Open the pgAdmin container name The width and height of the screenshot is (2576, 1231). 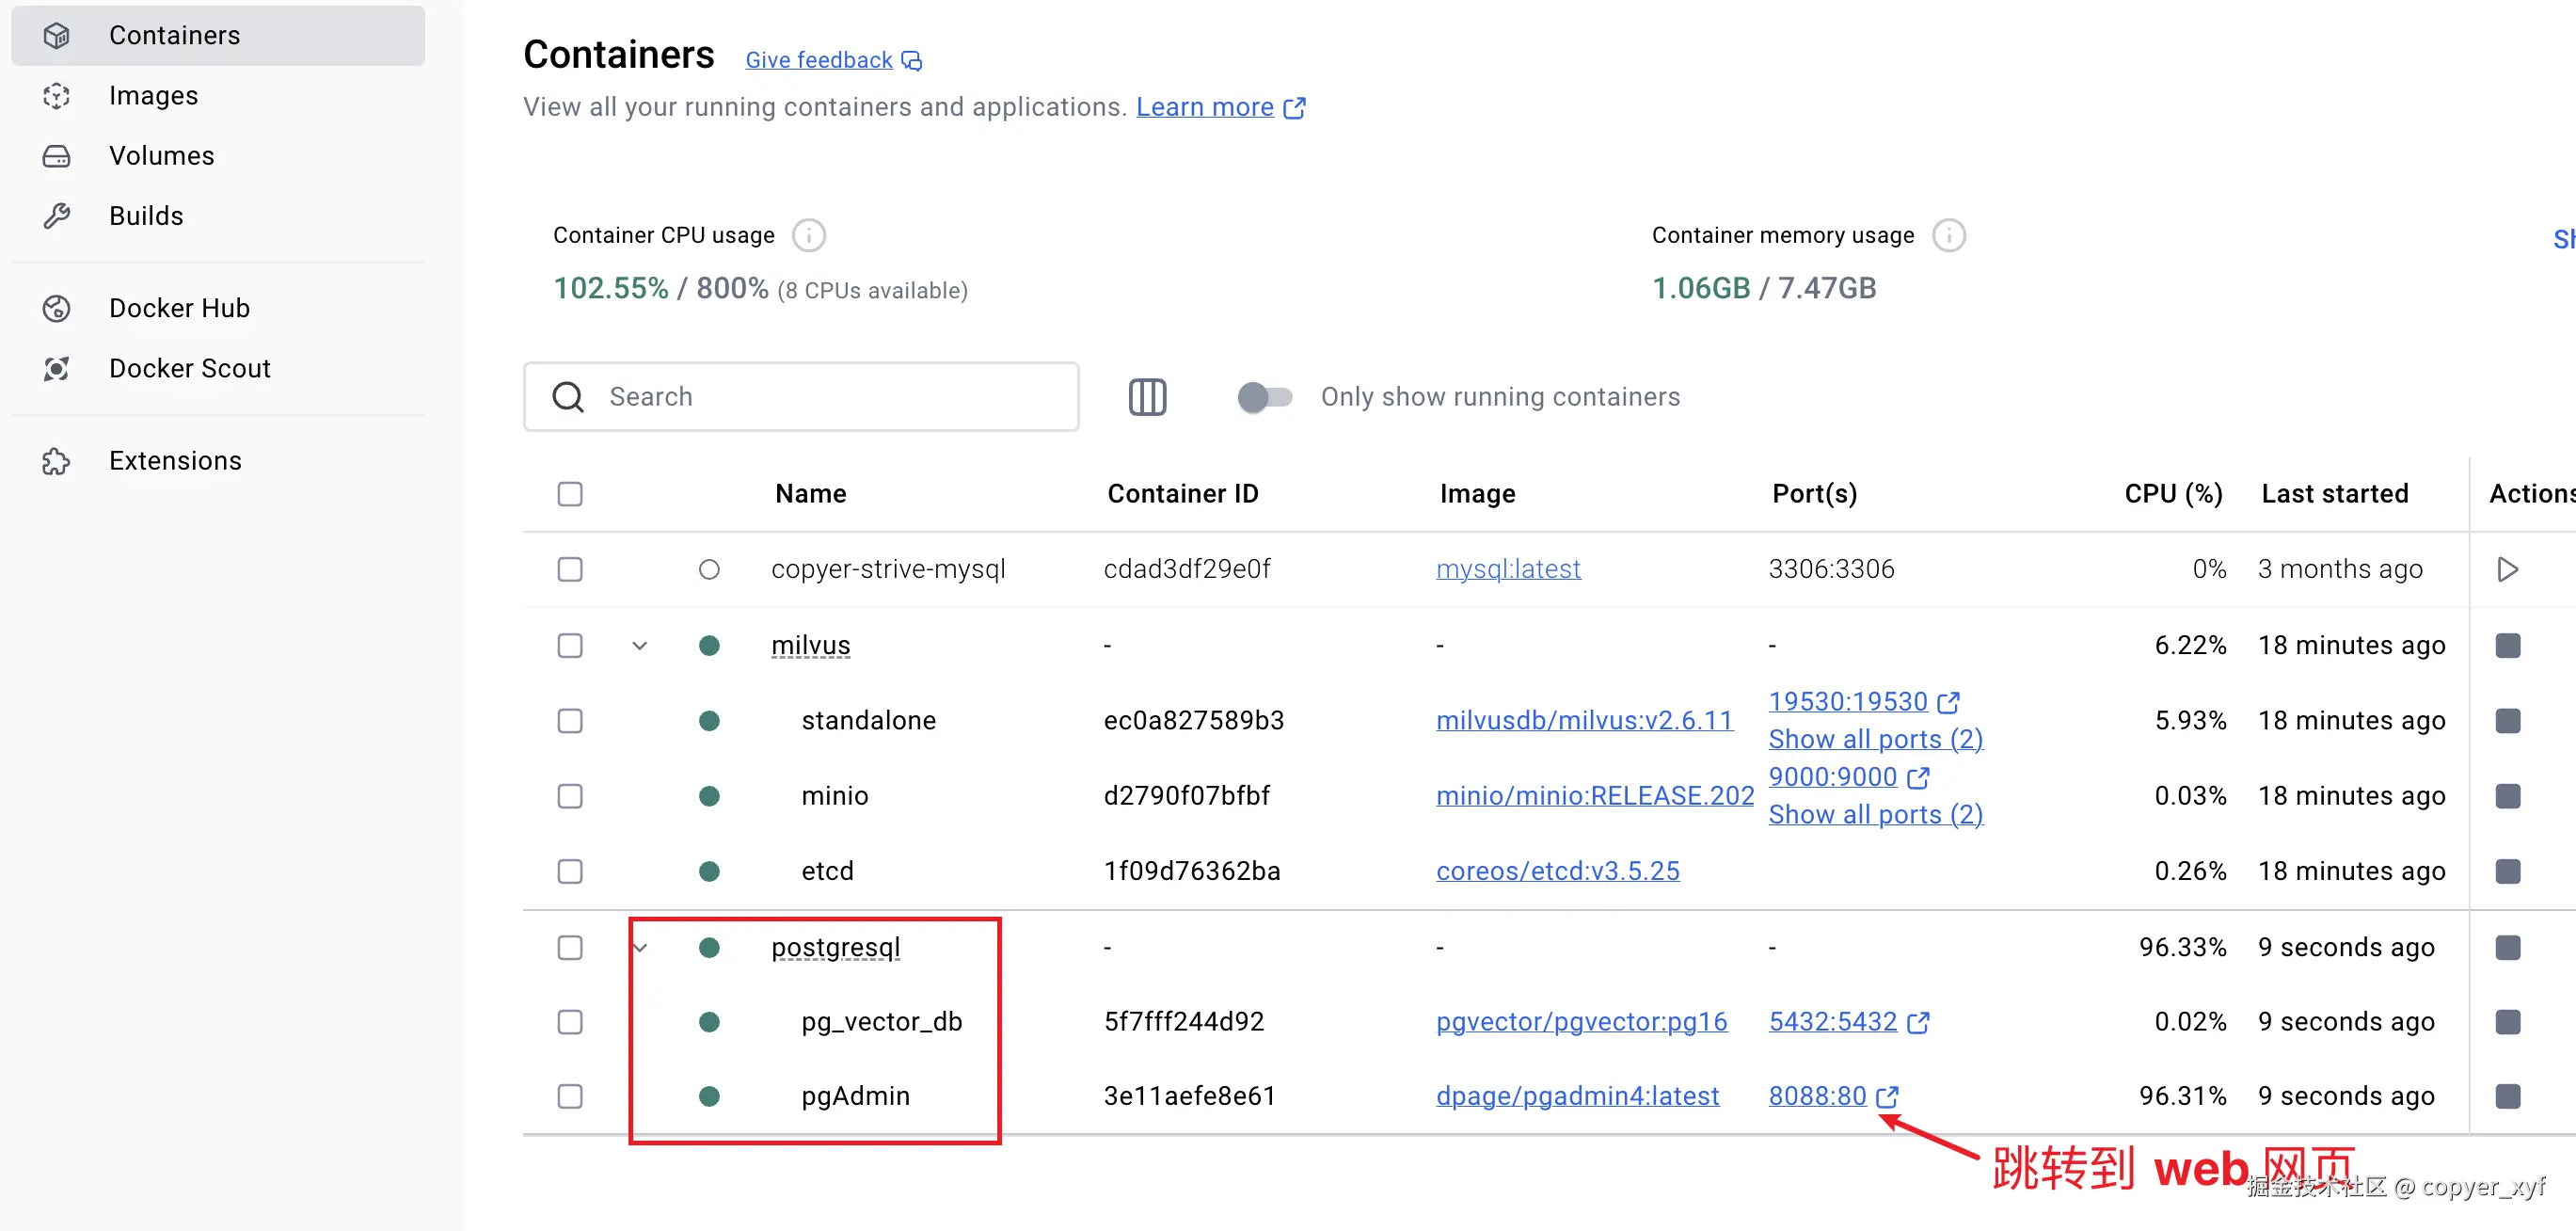pos(855,1096)
